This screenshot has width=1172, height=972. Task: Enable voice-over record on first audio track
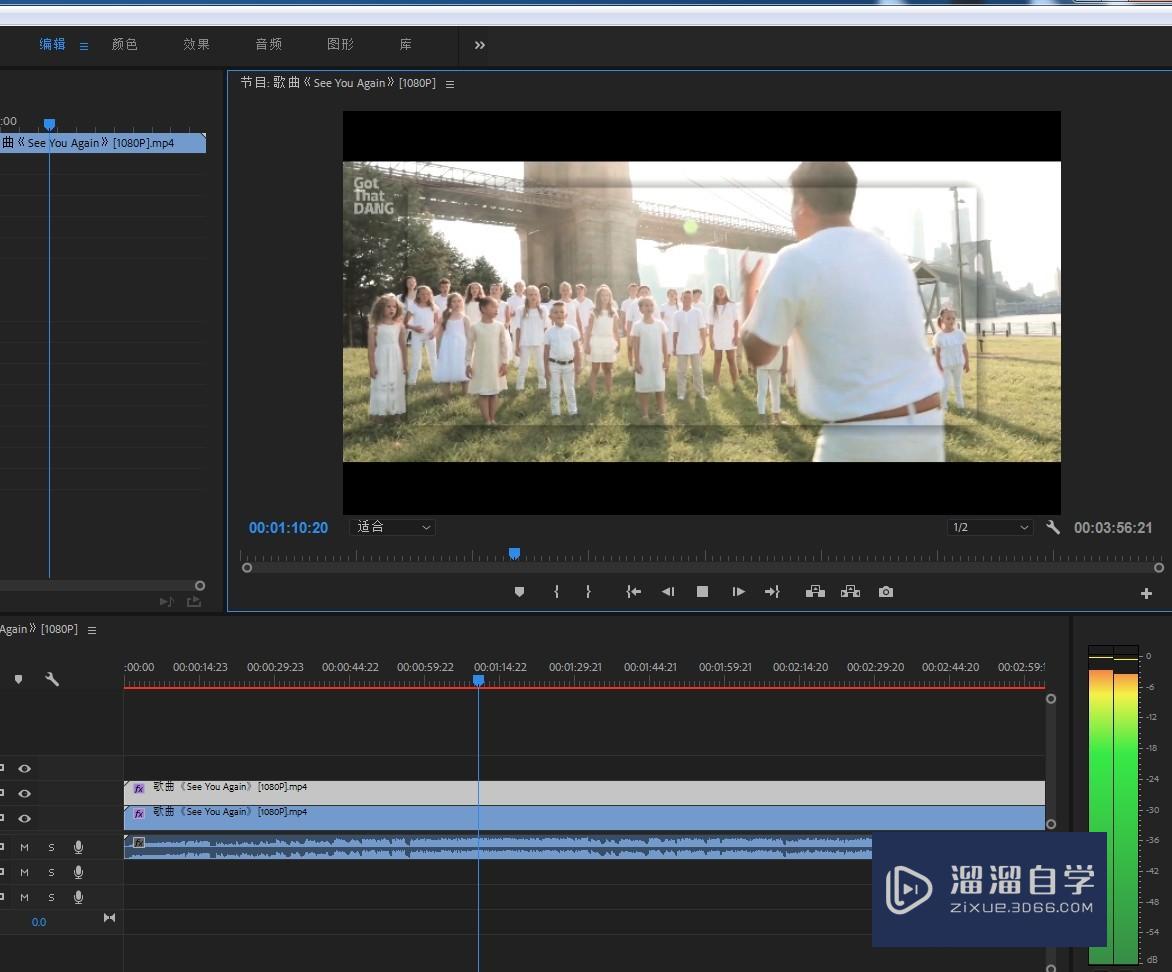(78, 847)
